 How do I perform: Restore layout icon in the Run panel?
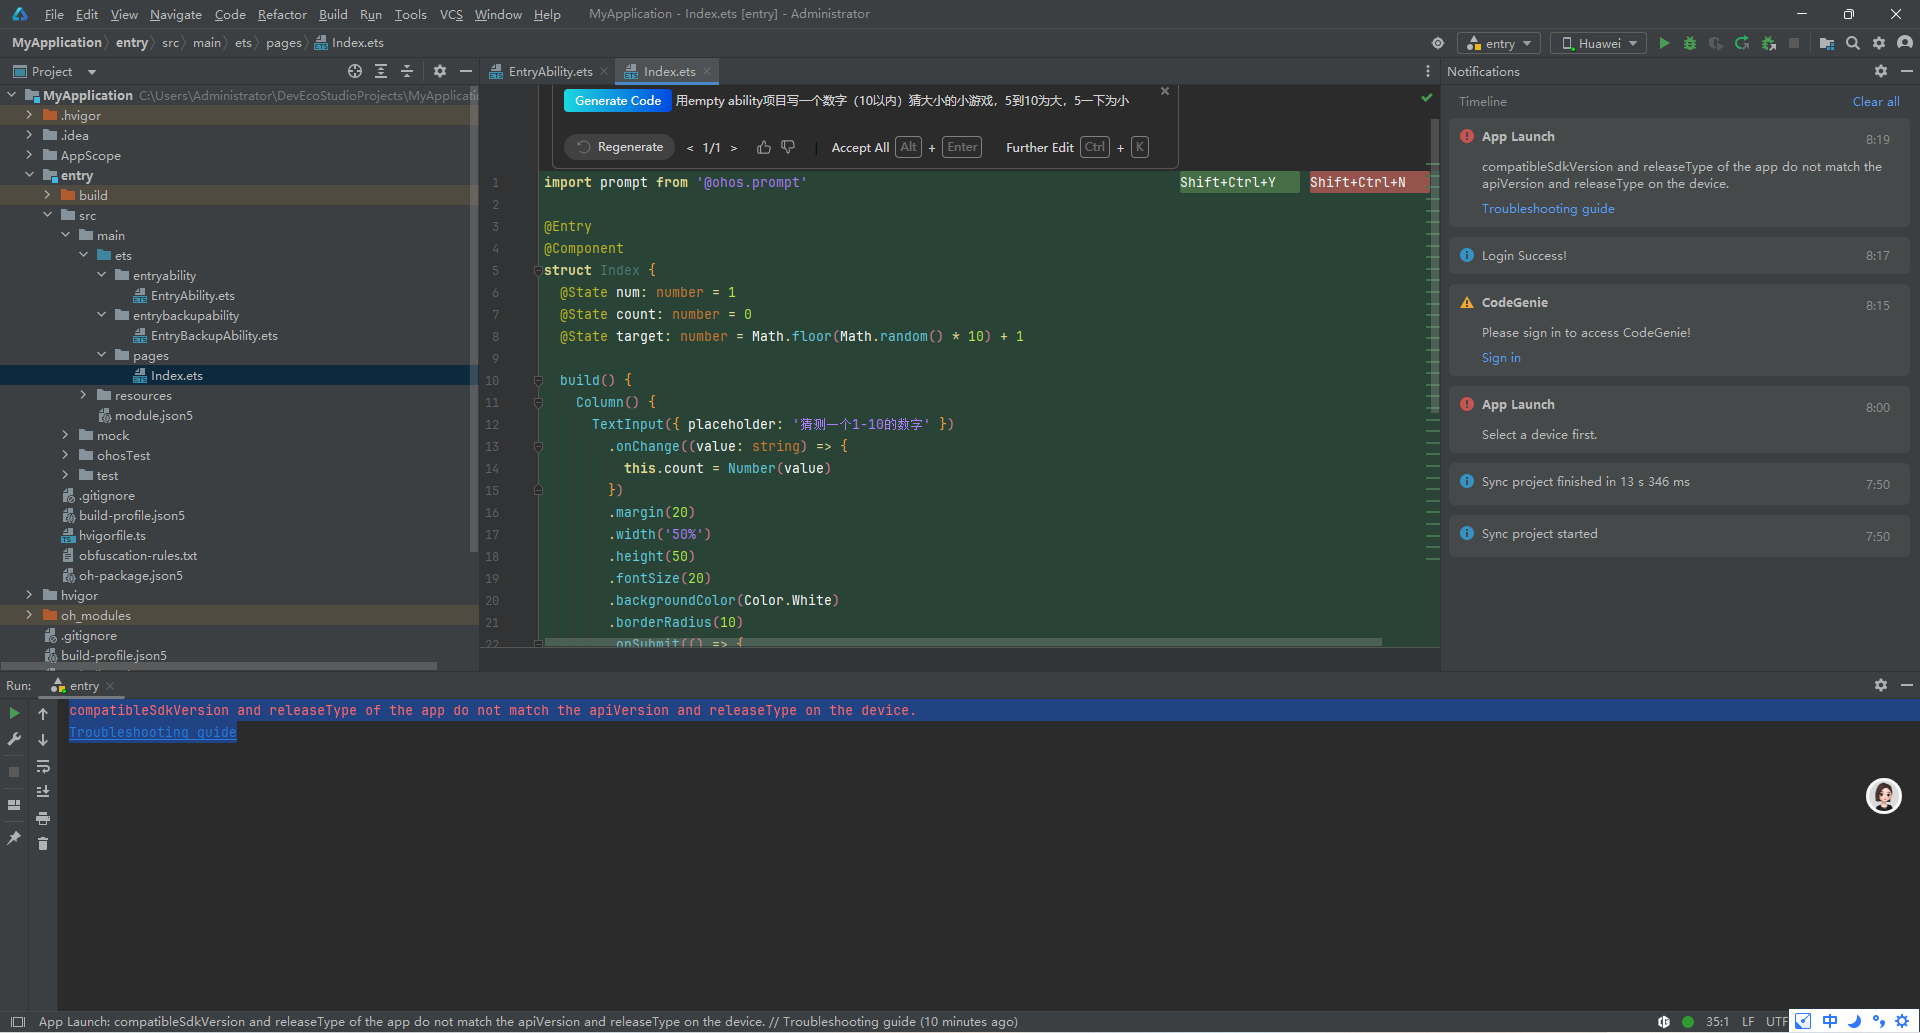pyautogui.click(x=14, y=805)
